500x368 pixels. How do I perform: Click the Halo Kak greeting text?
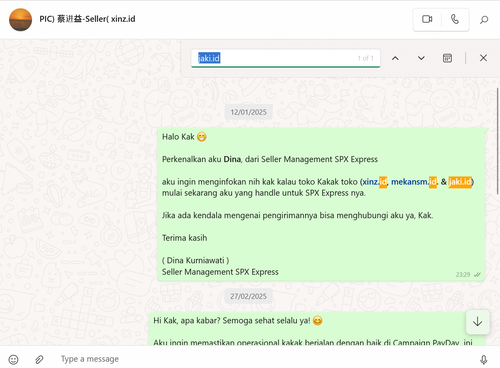(x=178, y=137)
